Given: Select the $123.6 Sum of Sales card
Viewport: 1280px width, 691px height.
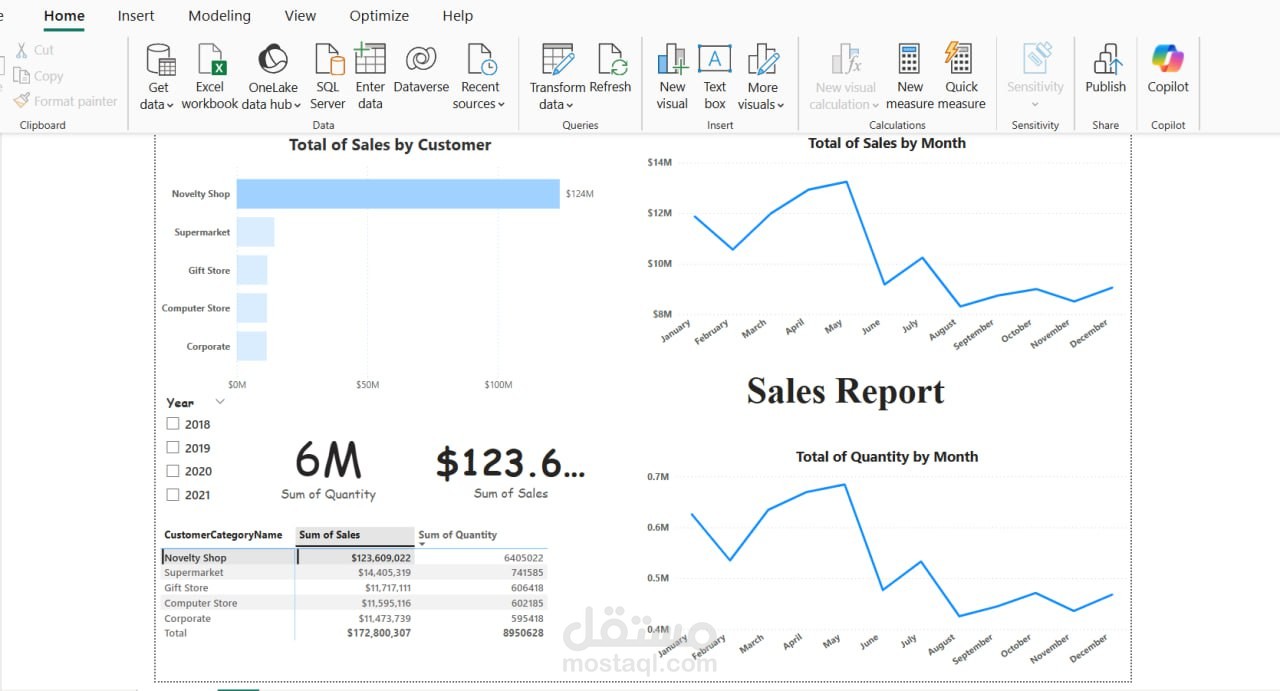Looking at the screenshot, I should point(511,471).
